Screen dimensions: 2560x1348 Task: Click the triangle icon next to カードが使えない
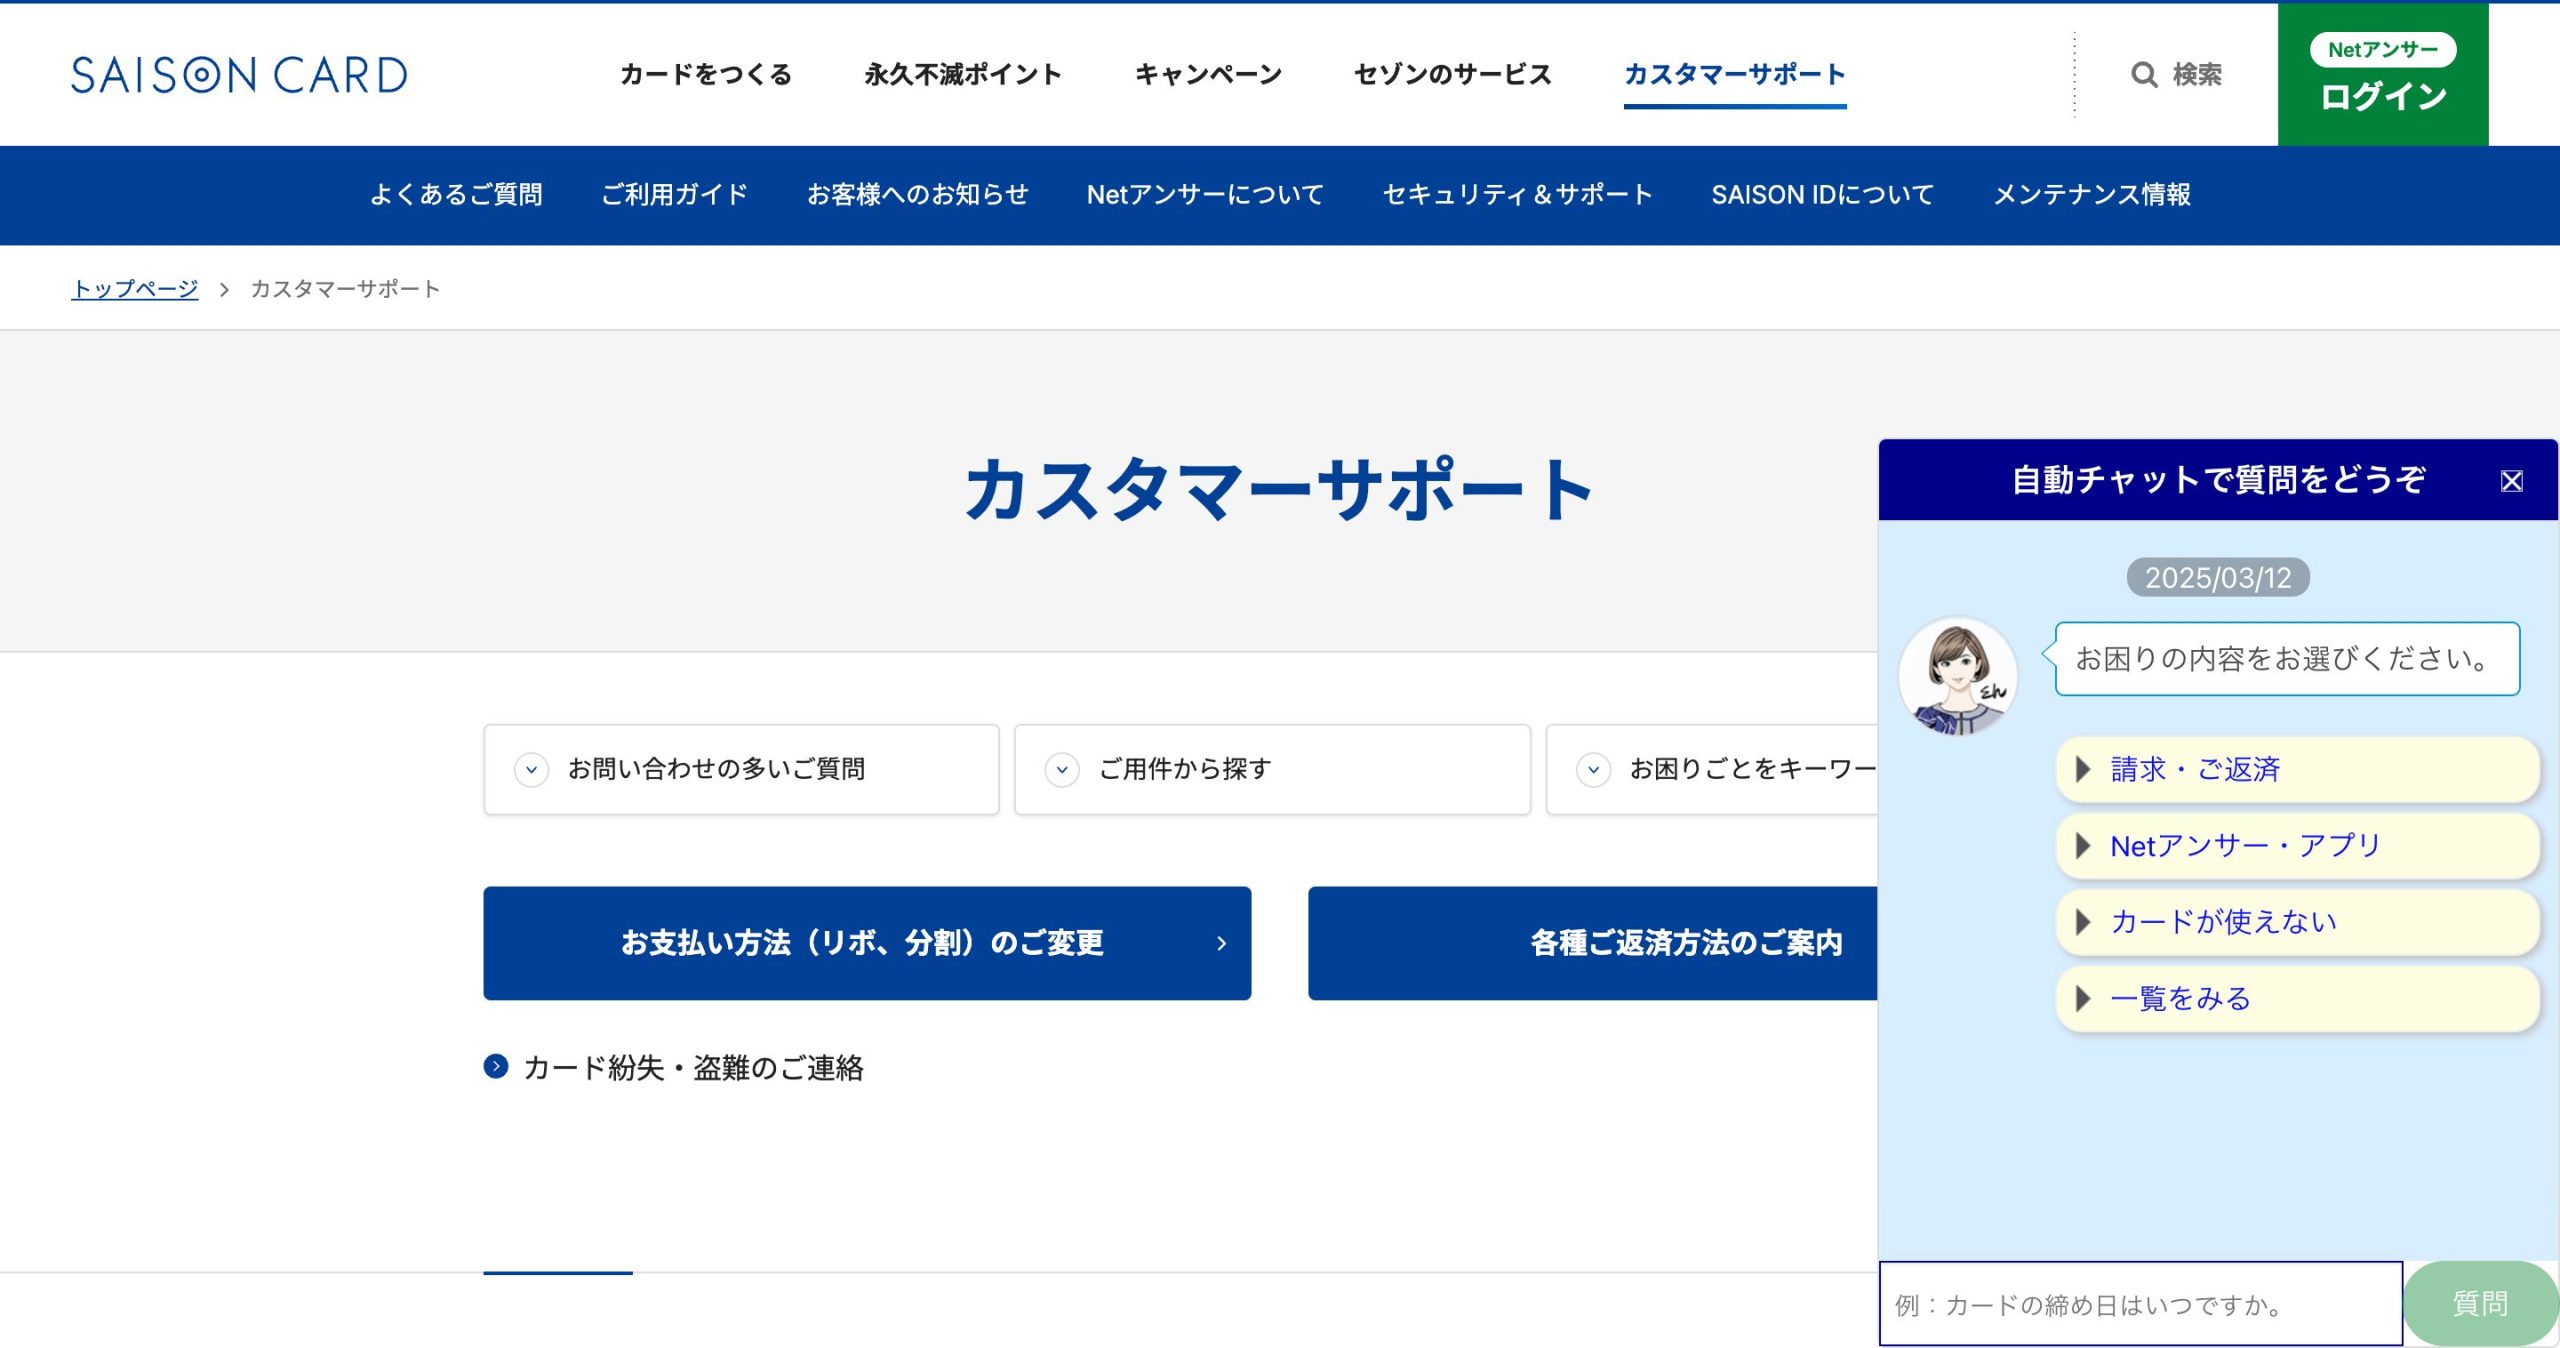tap(2083, 922)
